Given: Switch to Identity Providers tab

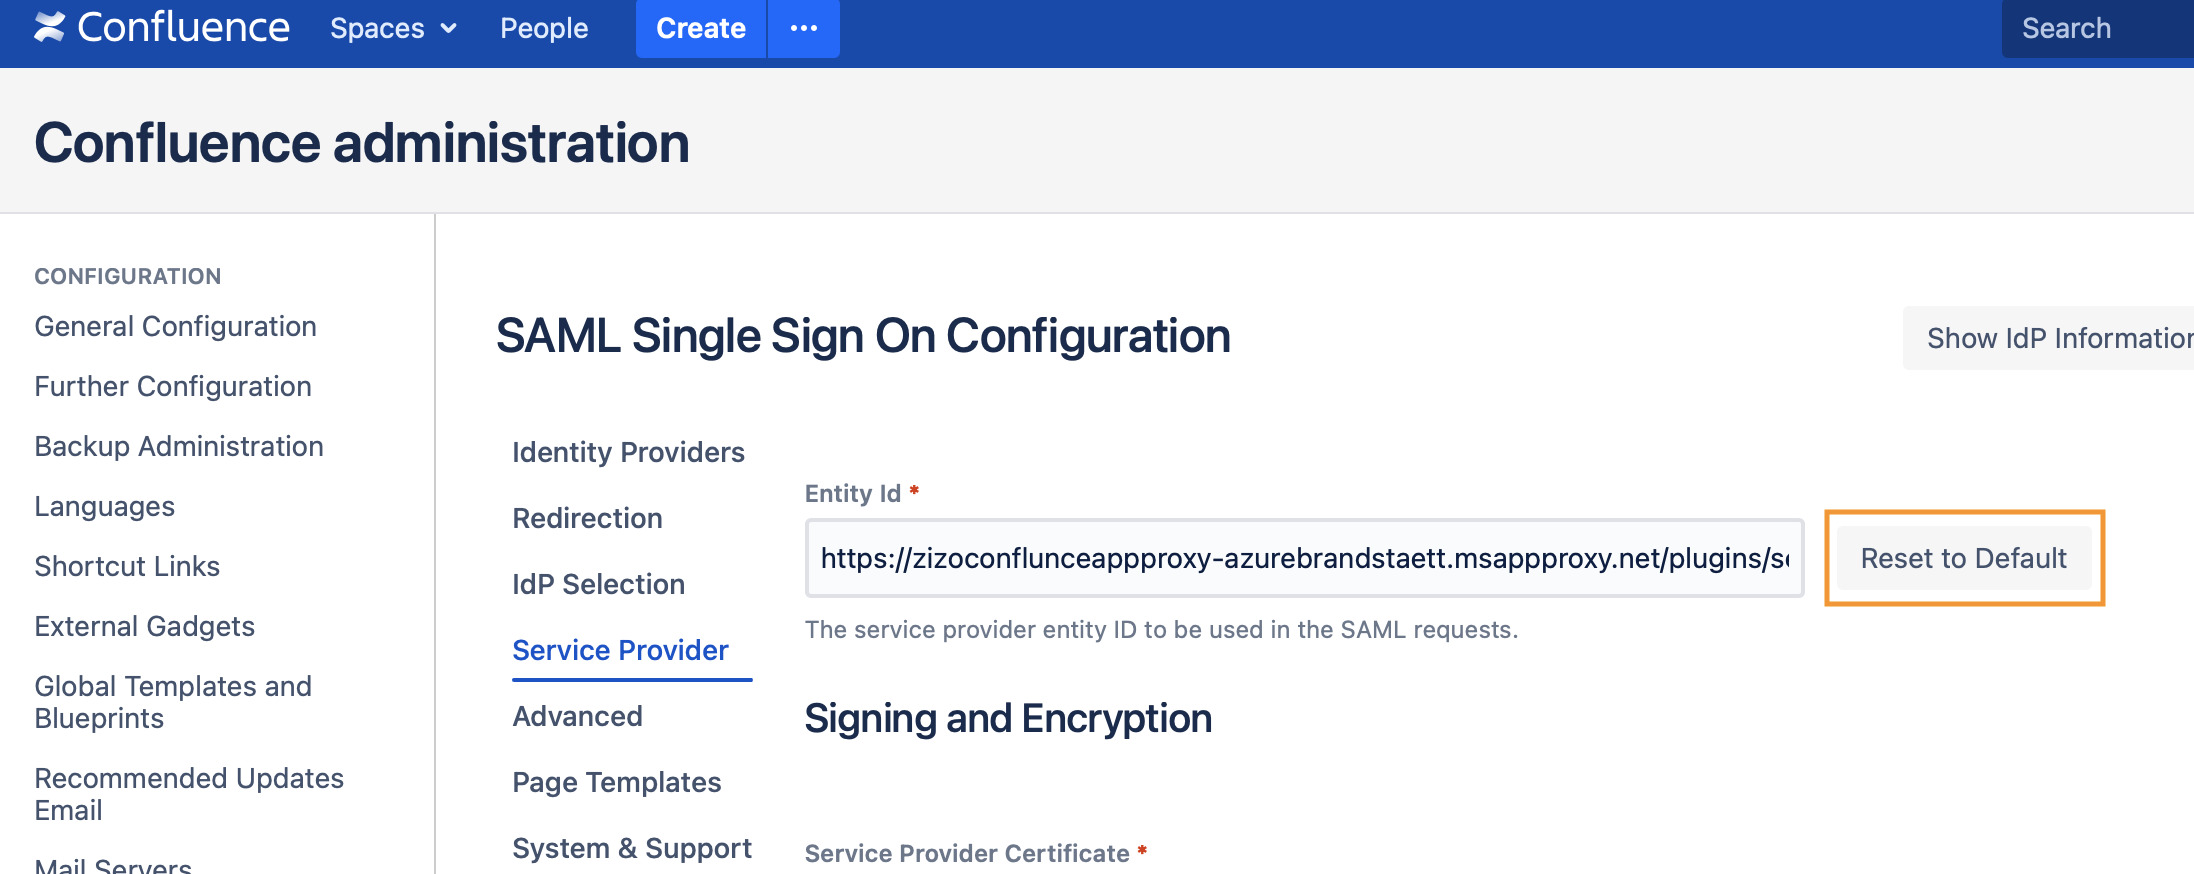Looking at the screenshot, I should pos(628,452).
